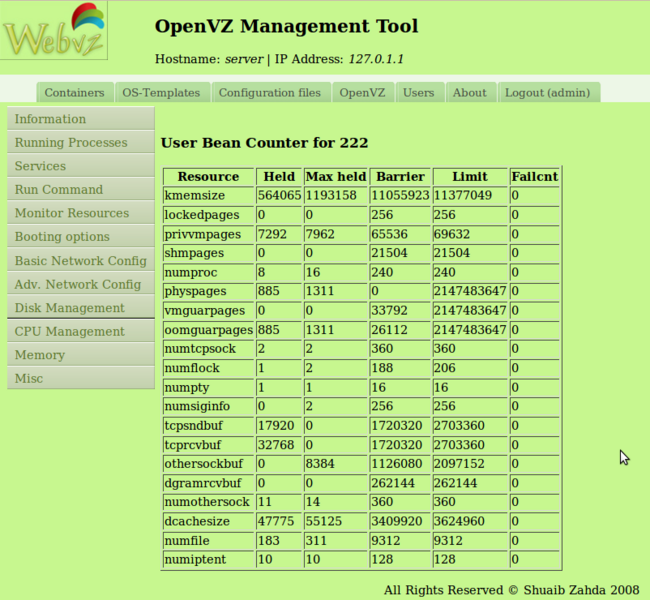Click the Barrier column header
The image size is (650, 600).
pos(400,177)
